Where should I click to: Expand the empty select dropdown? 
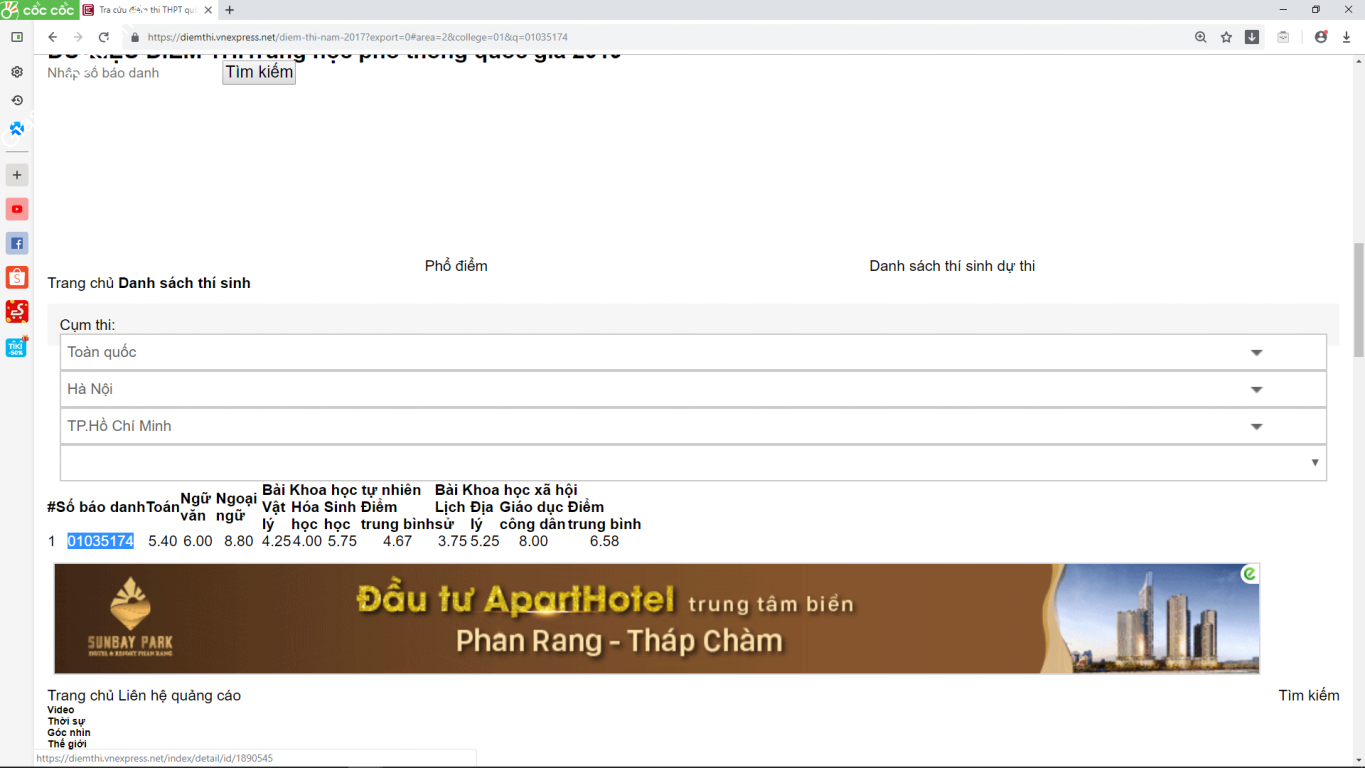pyautogui.click(x=693, y=463)
